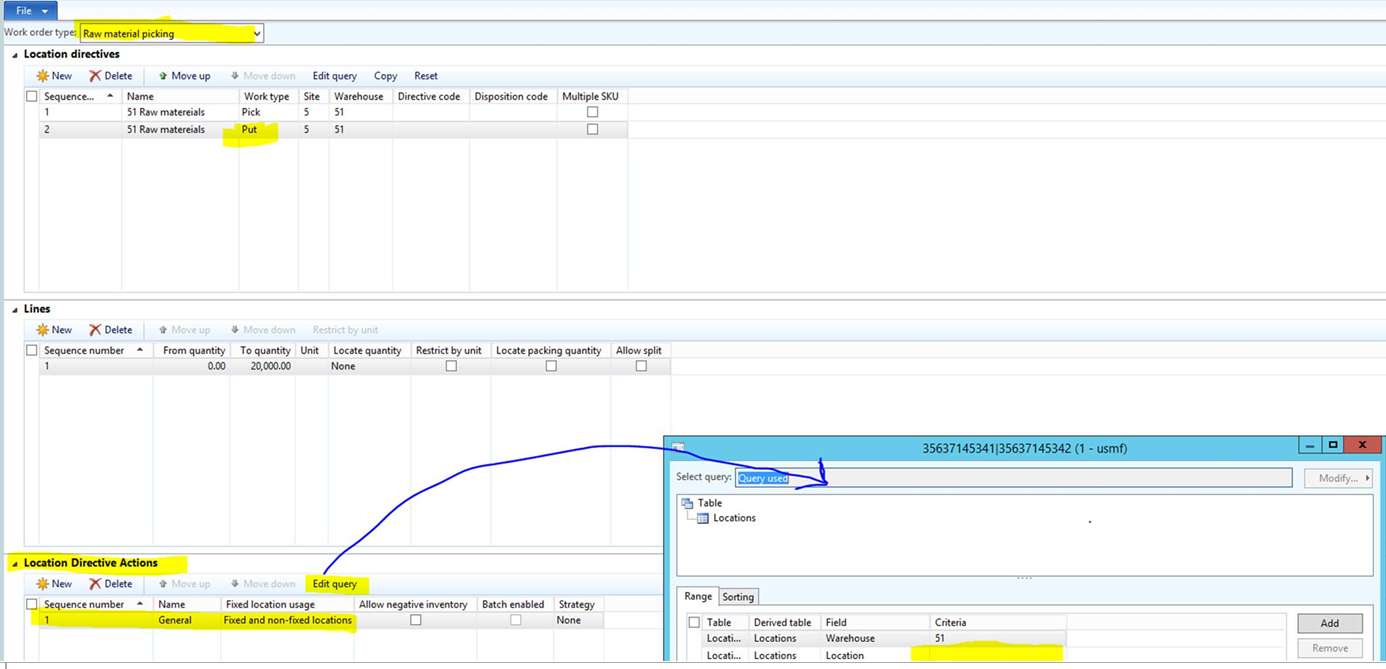
Task: Toggle Multiple SKU for sequence 1 row
Action: point(592,111)
